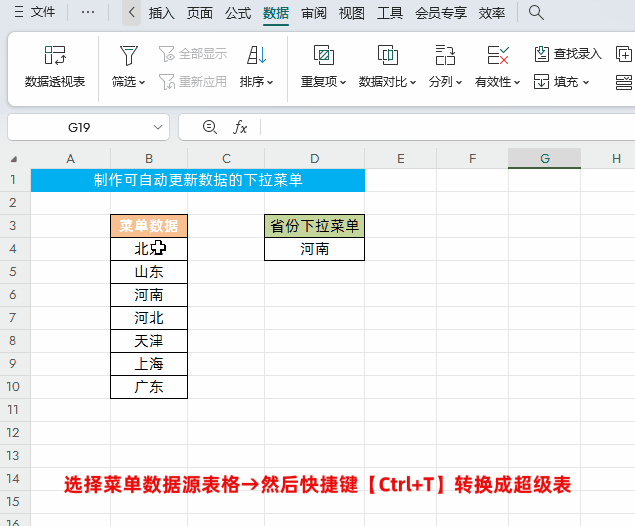Click the fx insert function icon
The width and height of the screenshot is (635, 526).
point(240,127)
